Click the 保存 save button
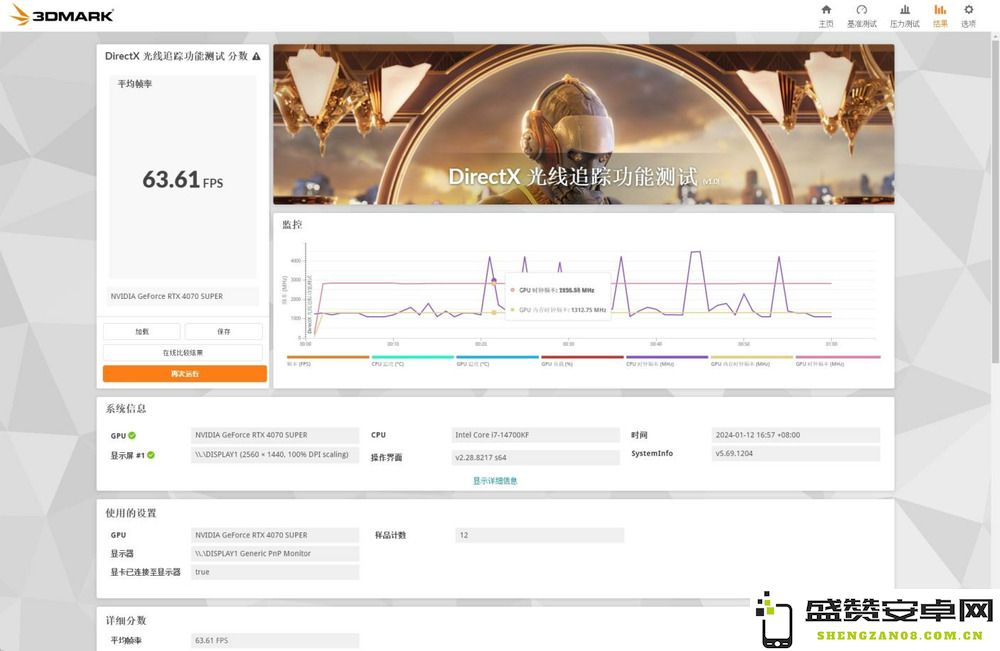Image resolution: width=1000 pixels, height=651 pixels. click(x=224, y=332)
